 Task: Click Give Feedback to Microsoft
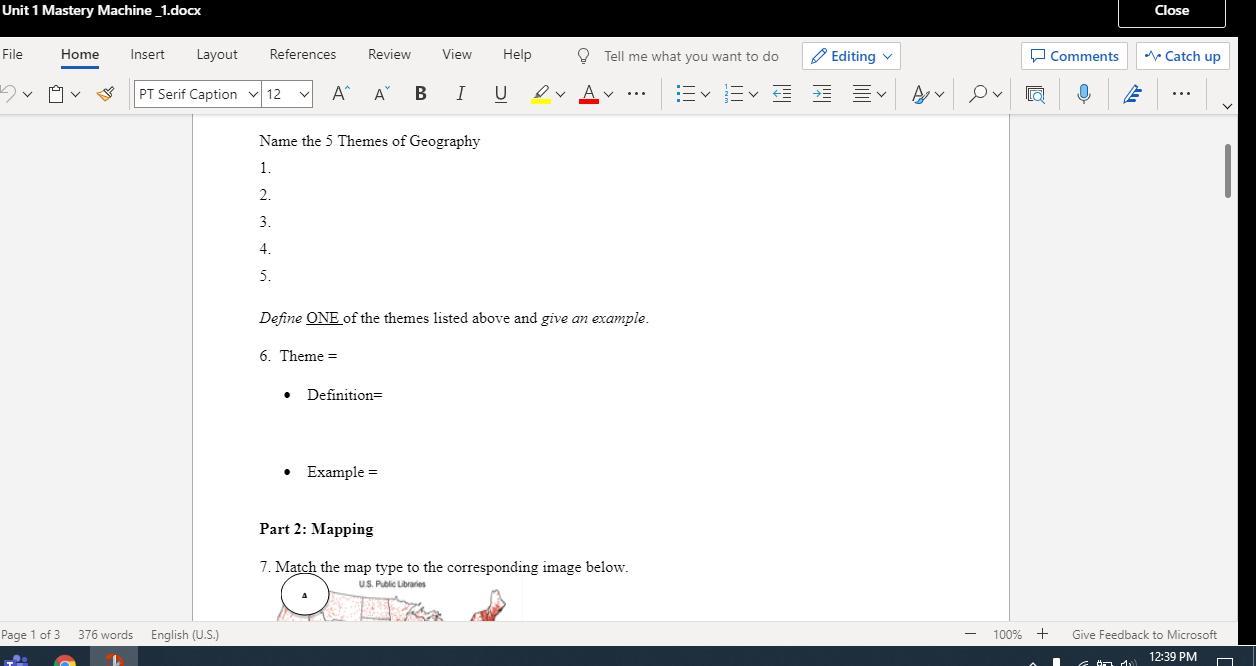[1144, 634]
